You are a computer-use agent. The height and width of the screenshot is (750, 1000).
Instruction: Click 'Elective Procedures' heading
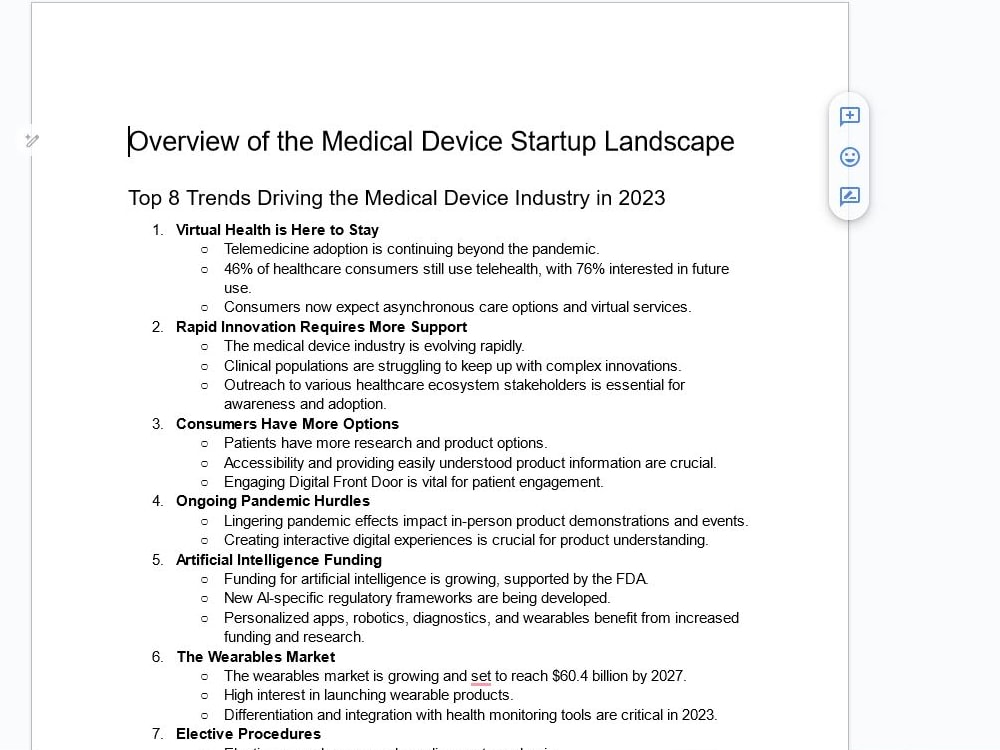[248, 733]
